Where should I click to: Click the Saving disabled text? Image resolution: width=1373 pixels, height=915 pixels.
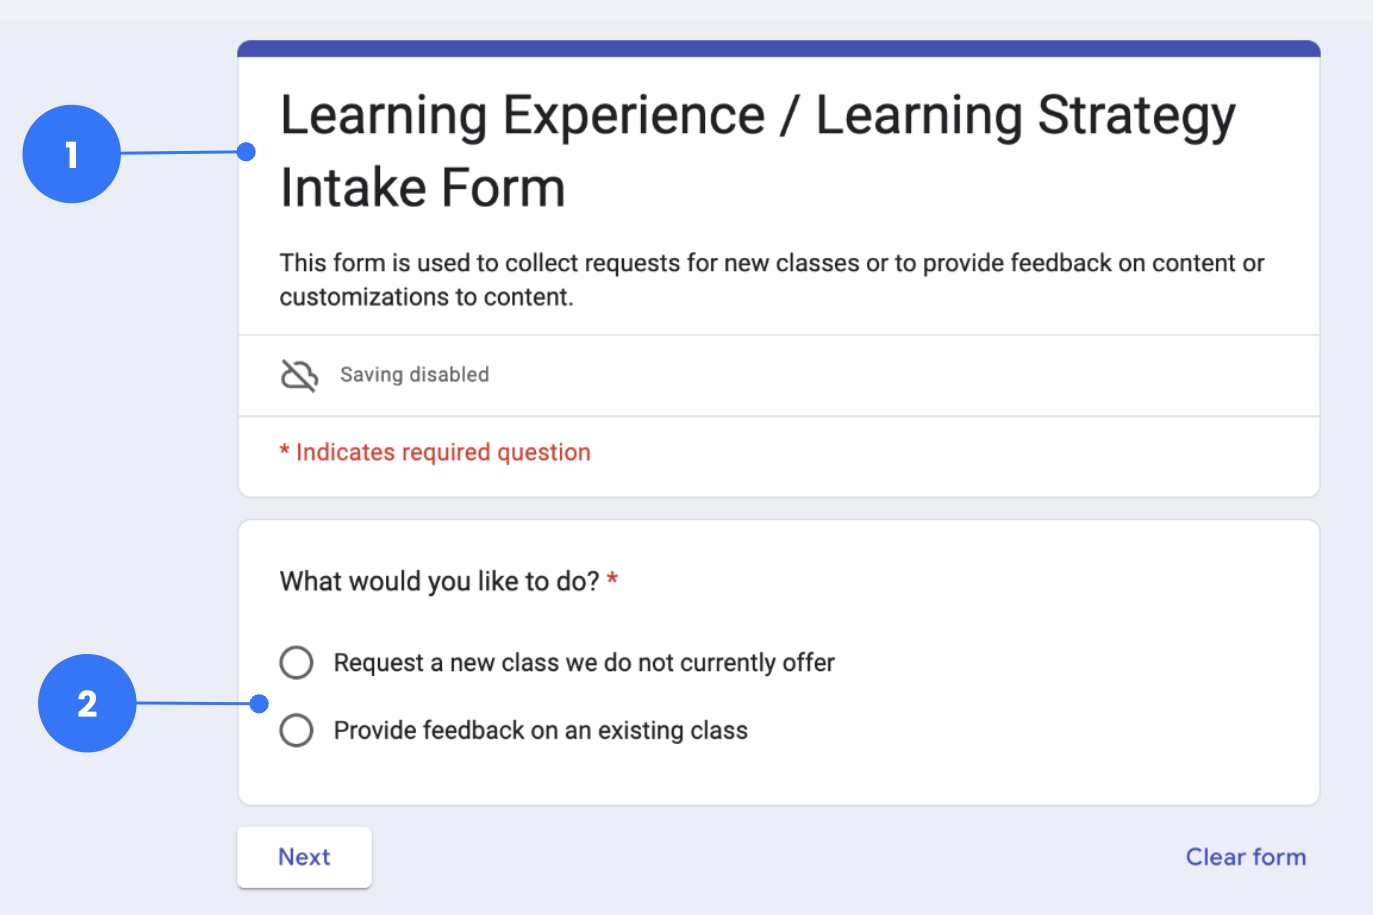coord(414,375)
